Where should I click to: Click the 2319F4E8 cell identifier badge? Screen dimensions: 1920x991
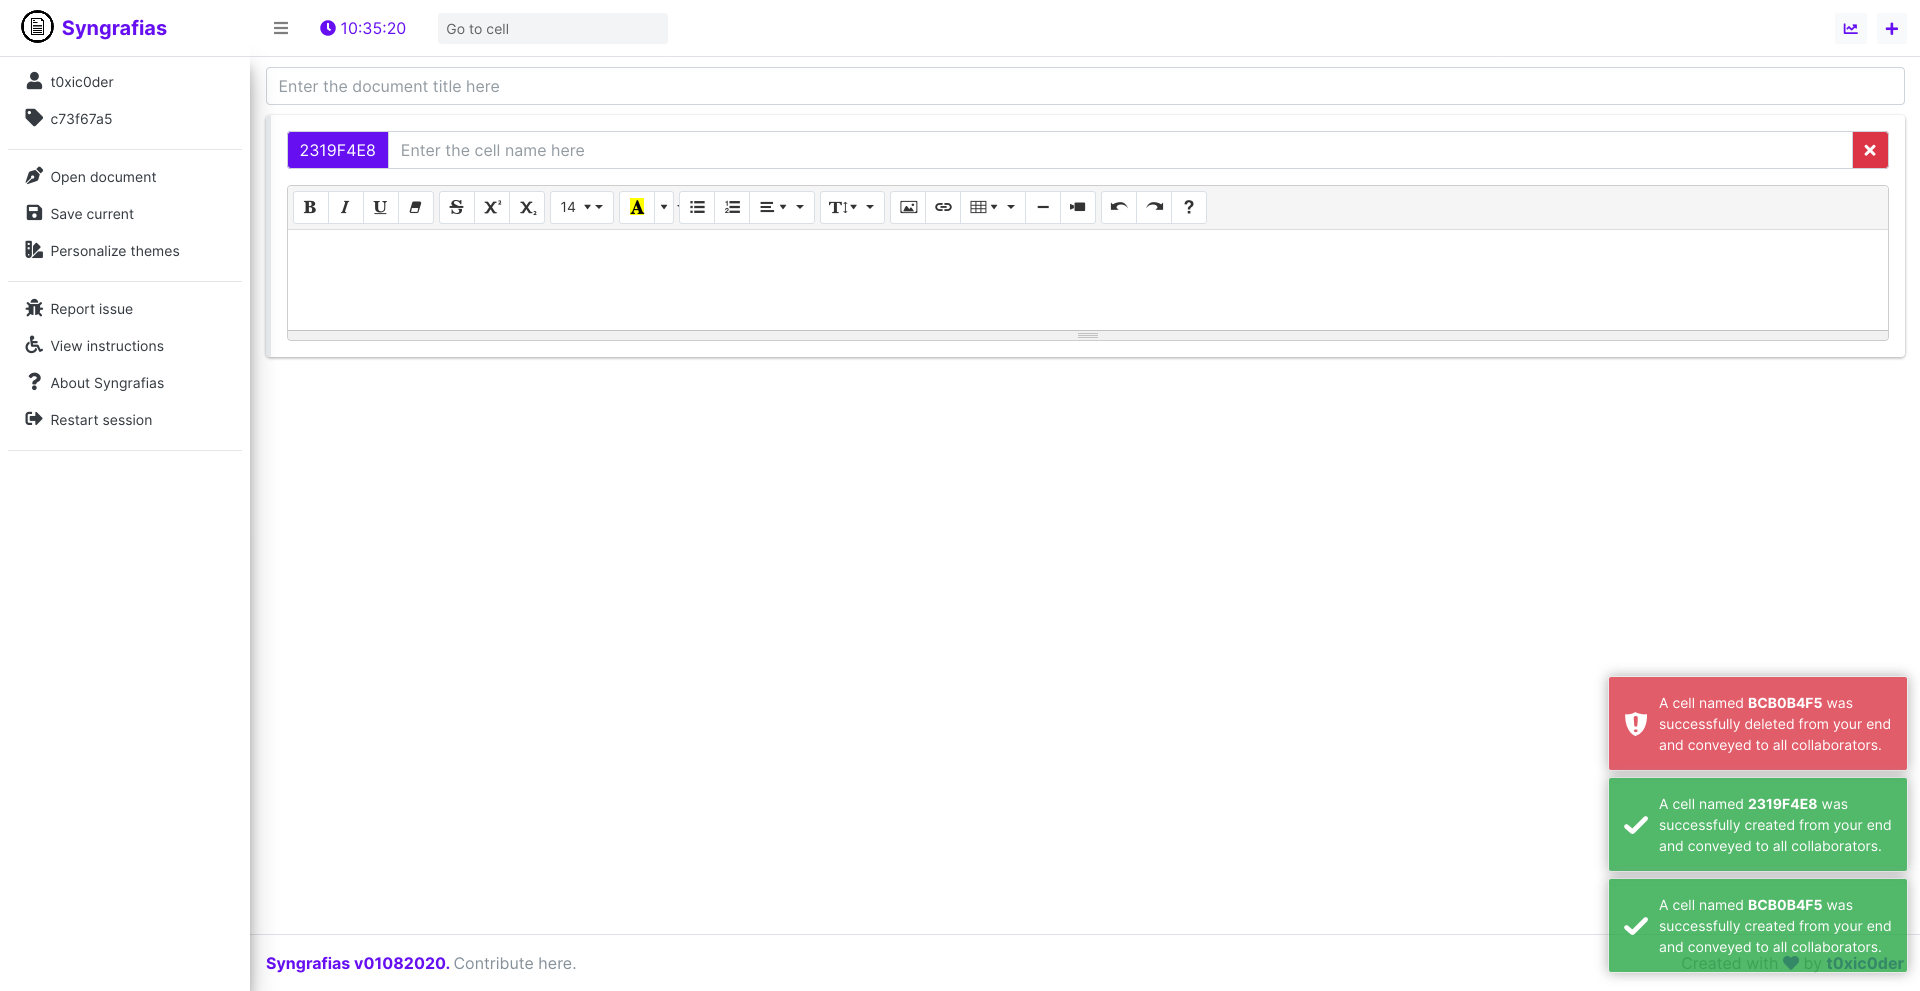pos(338,150)
